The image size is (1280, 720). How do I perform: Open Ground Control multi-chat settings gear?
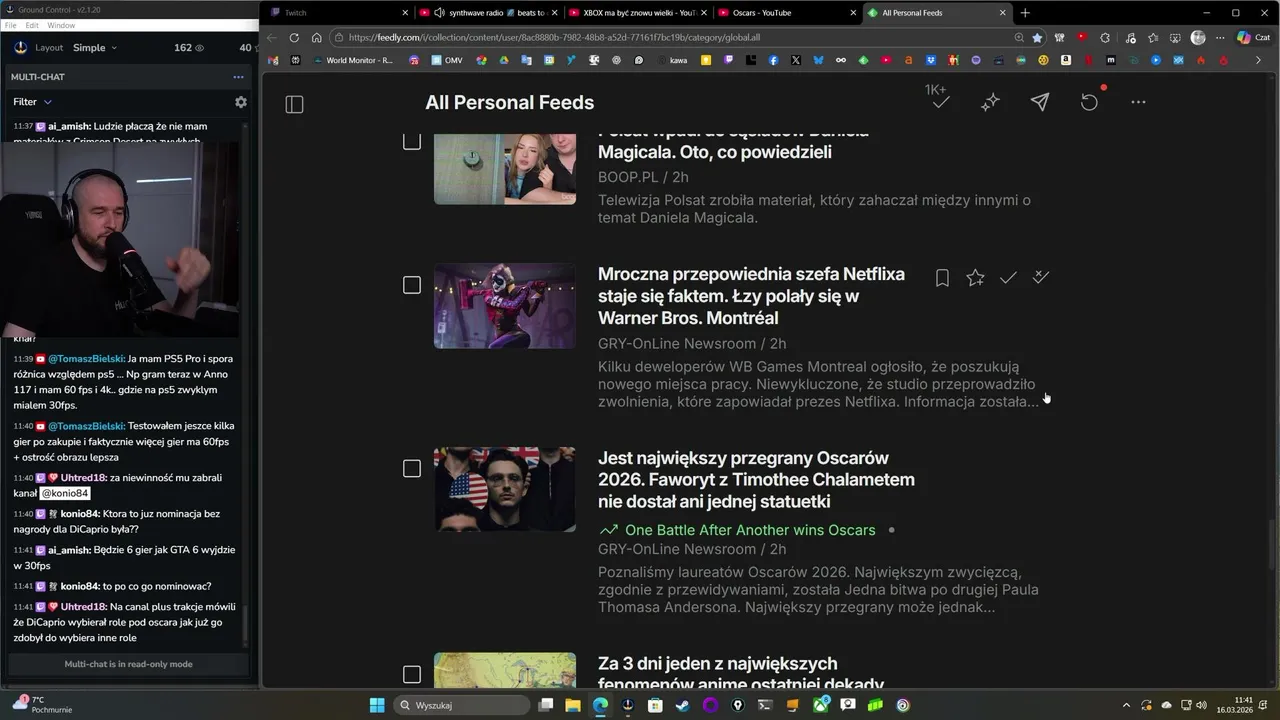tap(240, 102)
